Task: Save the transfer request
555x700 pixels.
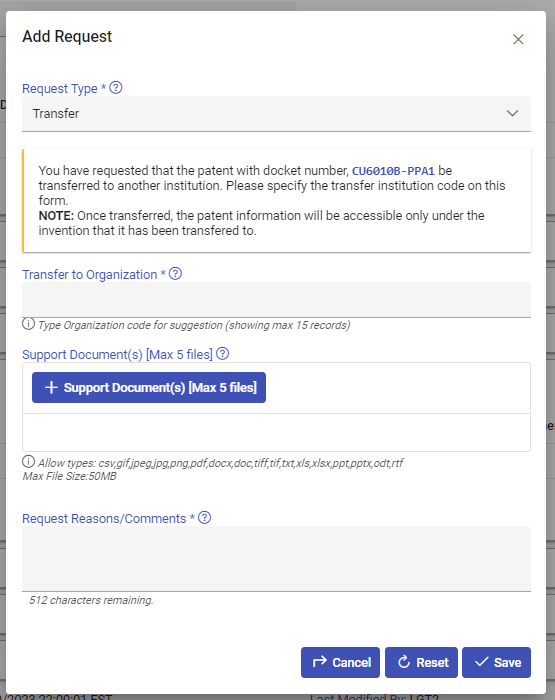Action: [x=497, y=662]
